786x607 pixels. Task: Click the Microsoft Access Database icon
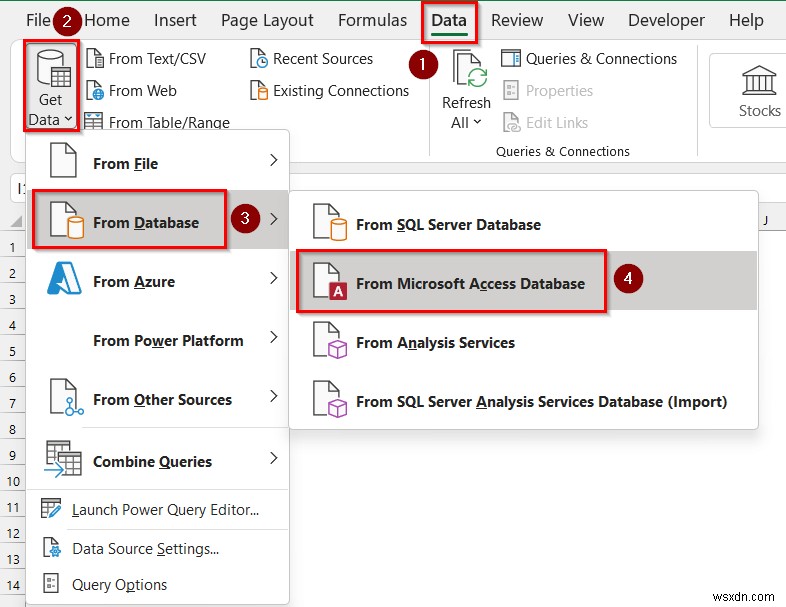[x=330, y=281]
